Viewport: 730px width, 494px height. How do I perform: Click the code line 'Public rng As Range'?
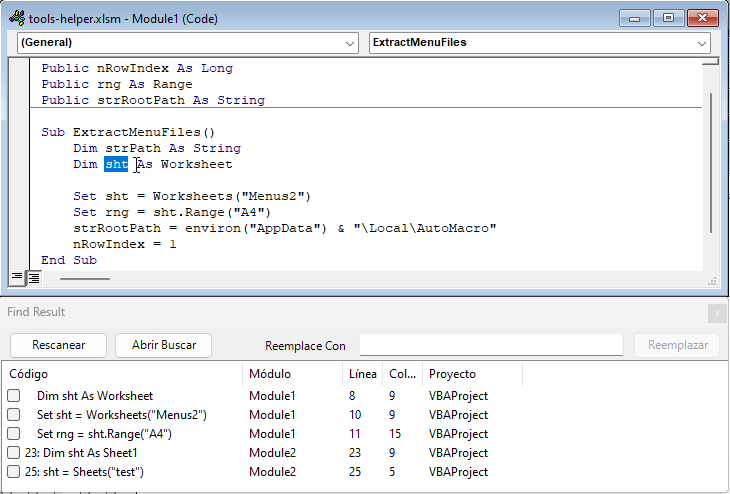click(x=117, y=84)
